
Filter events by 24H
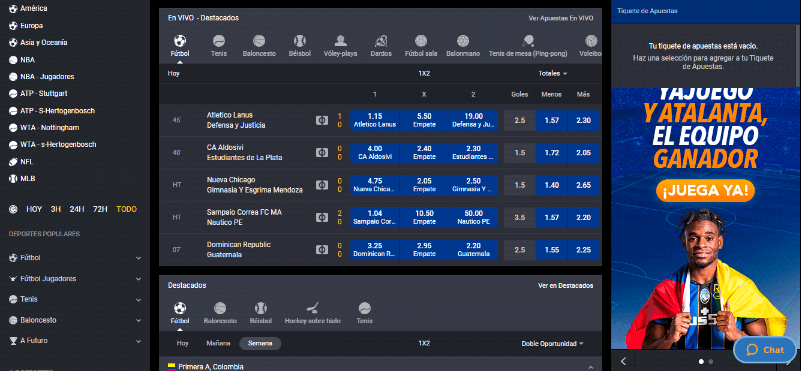point(77,209)
